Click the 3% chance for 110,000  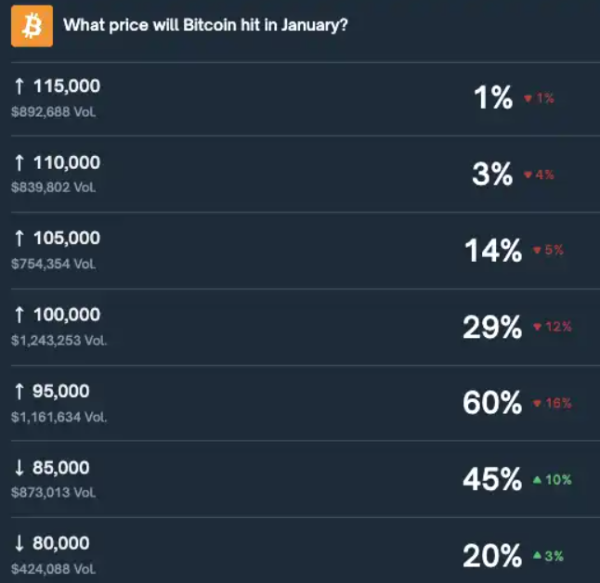click(492, 174)
